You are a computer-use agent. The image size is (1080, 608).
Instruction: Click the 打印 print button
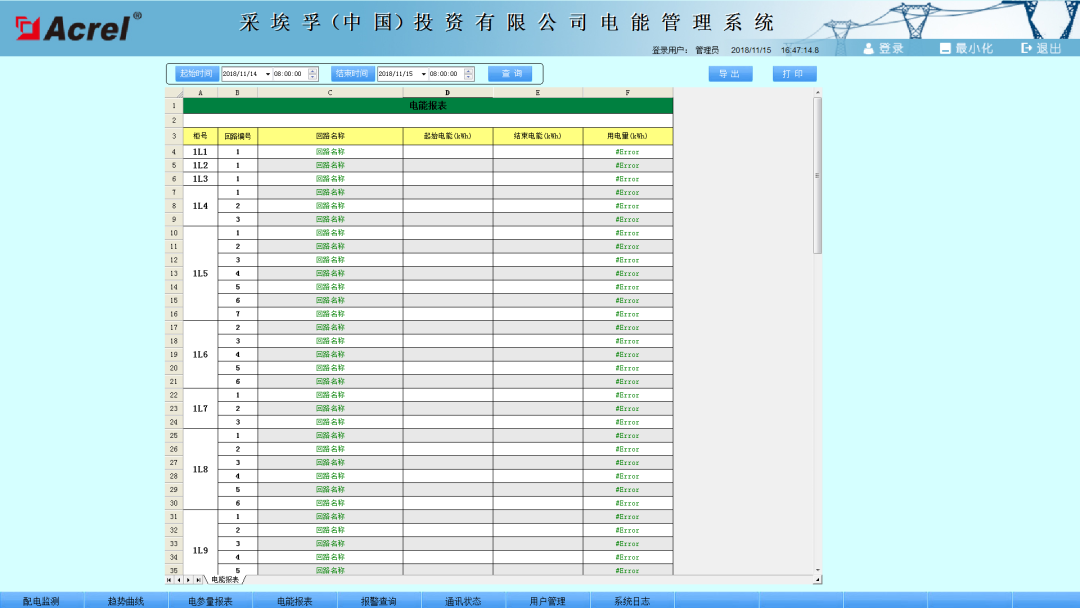tap(795, 73)
